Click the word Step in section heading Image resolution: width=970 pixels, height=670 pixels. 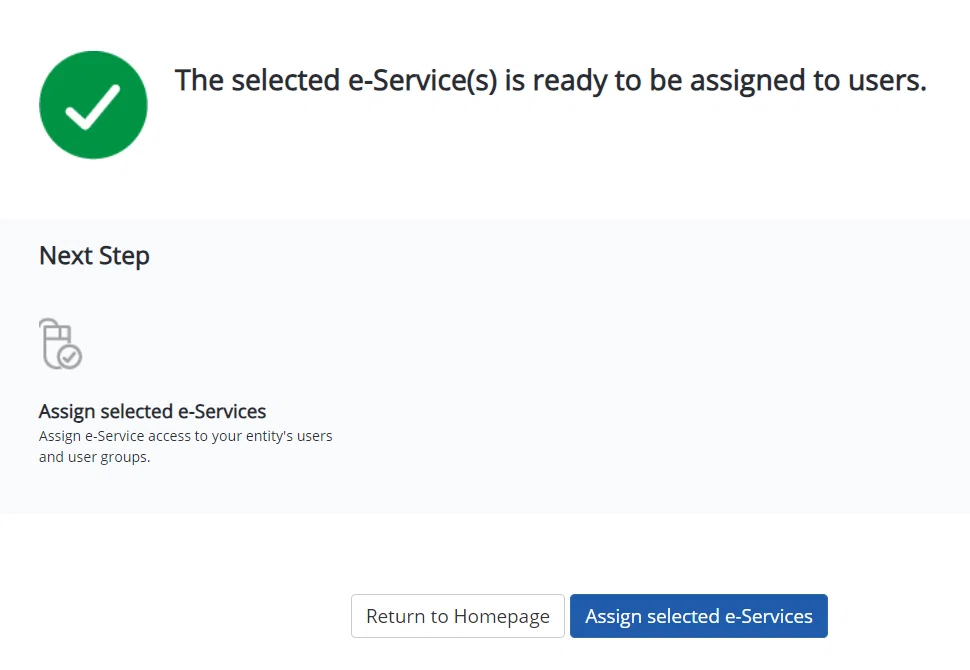[124, 256]
